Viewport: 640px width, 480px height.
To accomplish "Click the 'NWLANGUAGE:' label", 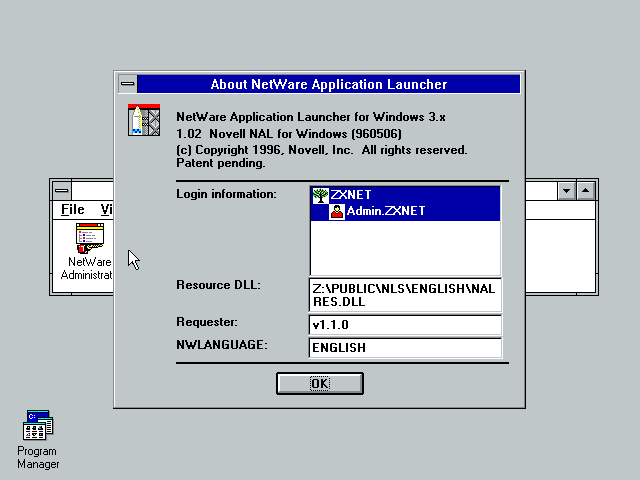I will click(222, 345).
